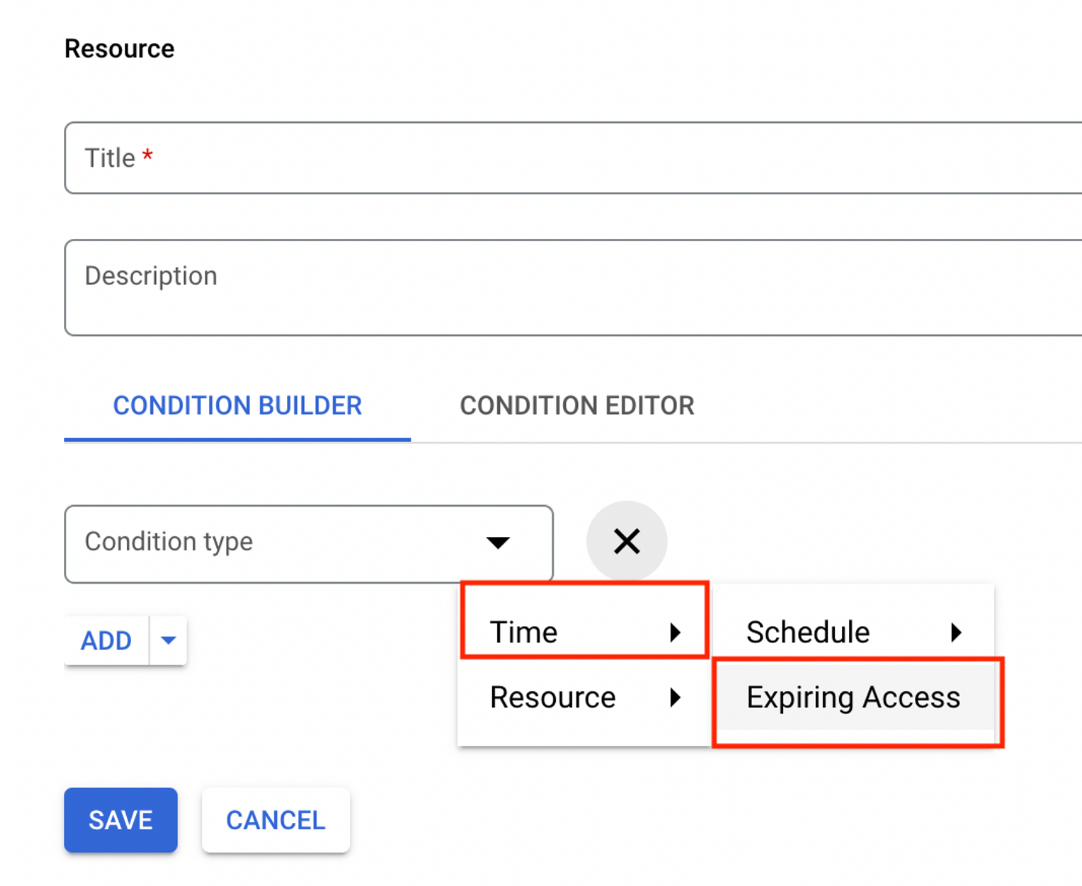The image size is (1082, 886).
Task: Click the arrow next to Schedule
Action: coord(956,632)
